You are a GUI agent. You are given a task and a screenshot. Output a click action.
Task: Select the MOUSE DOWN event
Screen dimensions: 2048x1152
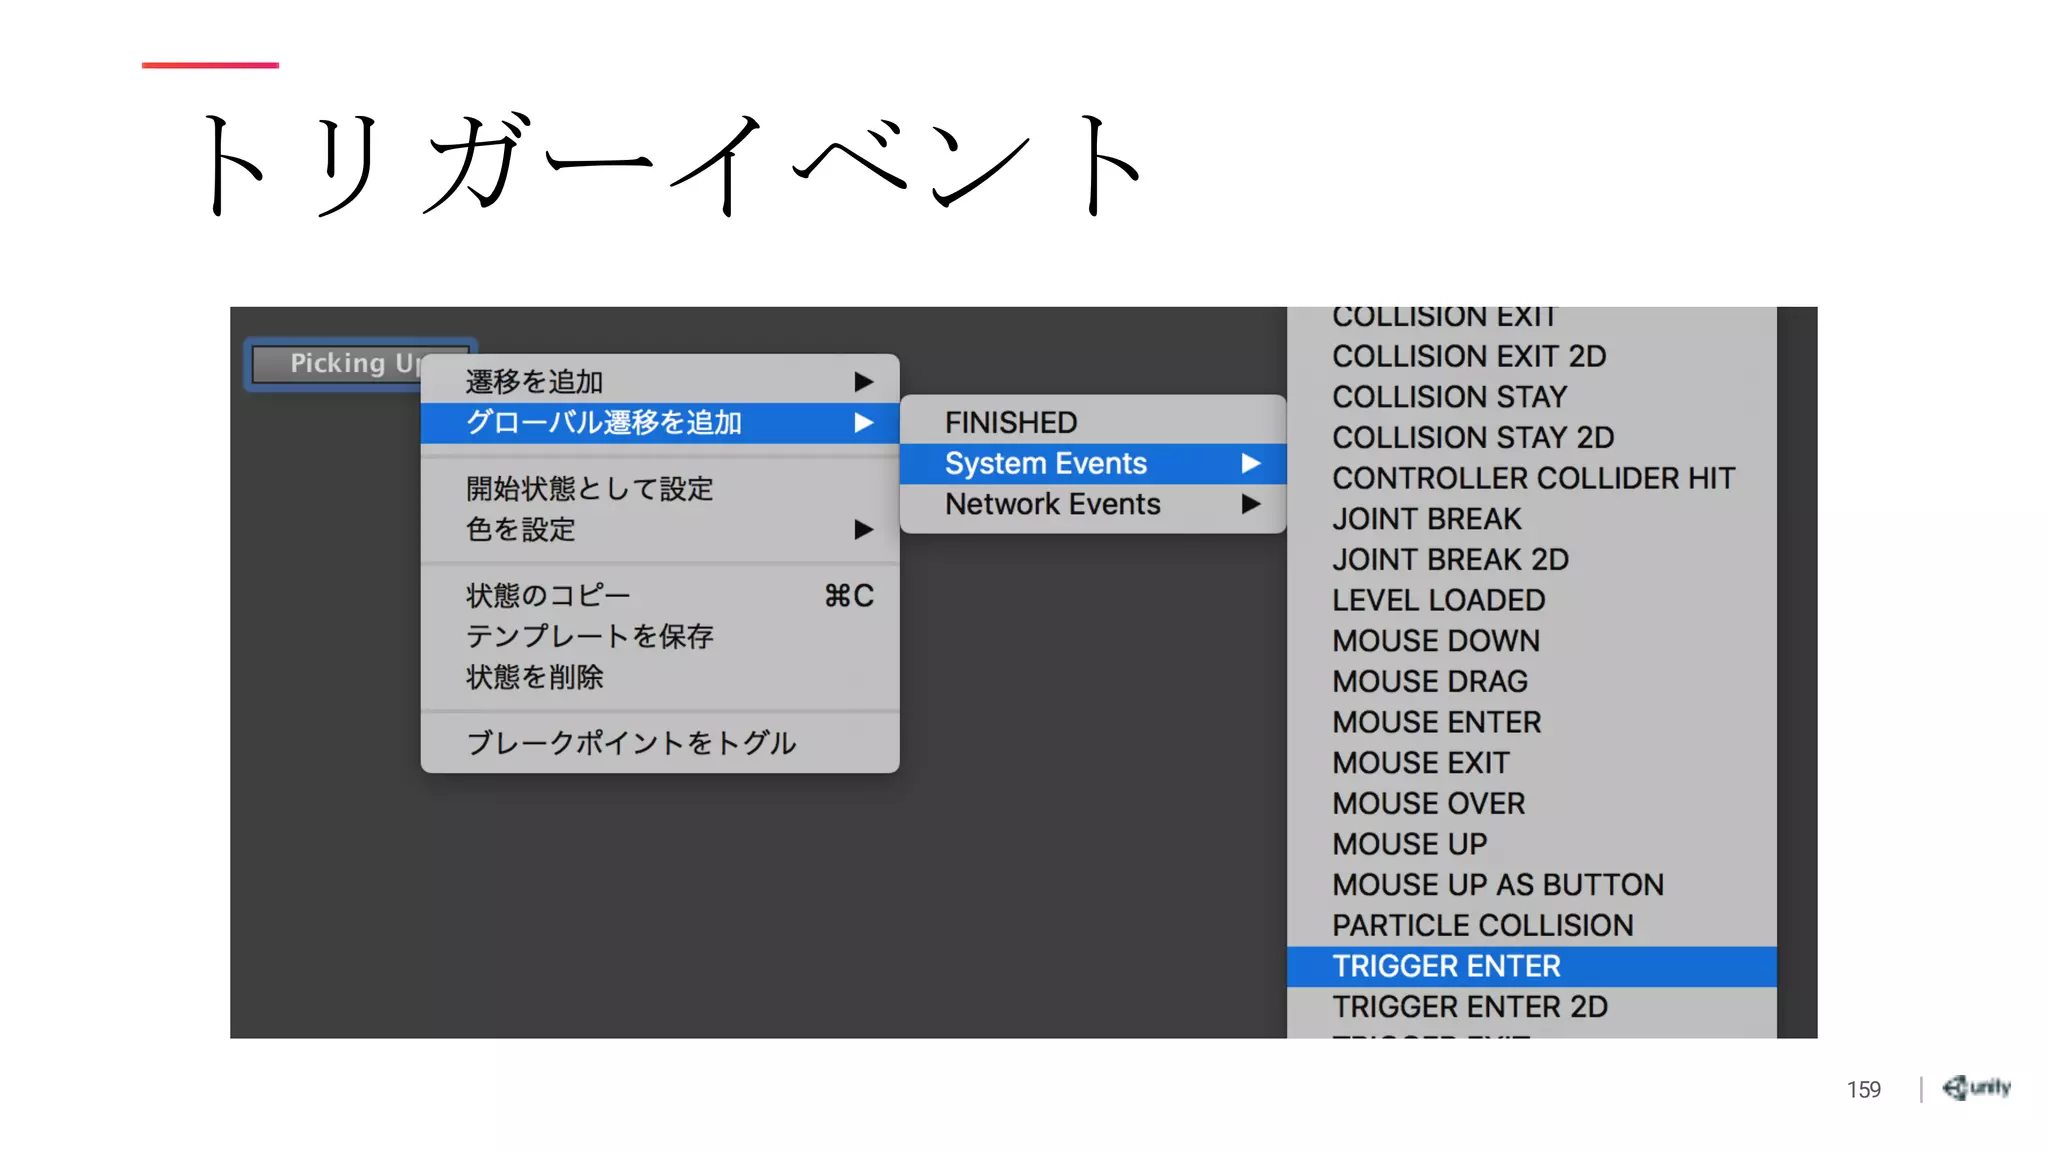(x=1435, y=641)
